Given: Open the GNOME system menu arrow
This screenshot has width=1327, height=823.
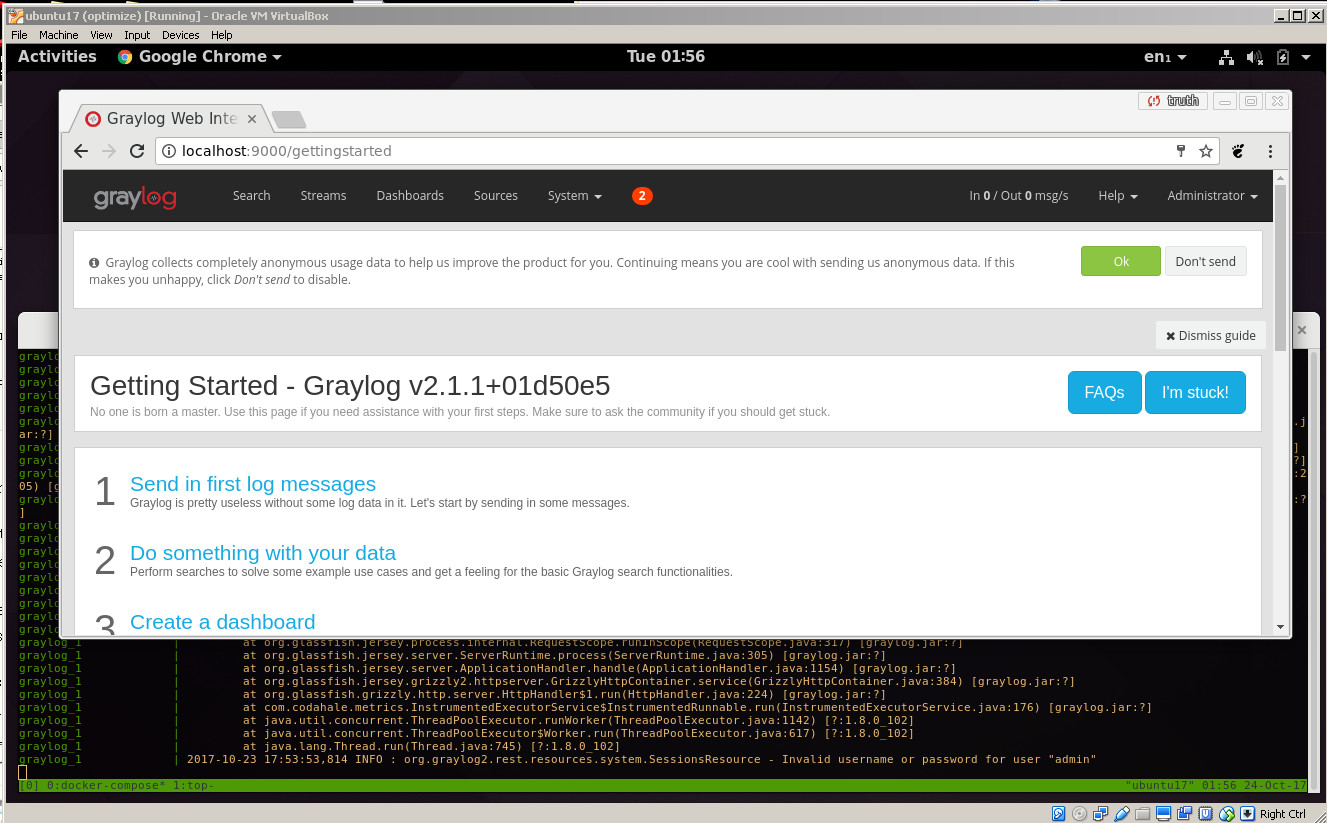Looking at the screenshot, I should [1306, 58].
